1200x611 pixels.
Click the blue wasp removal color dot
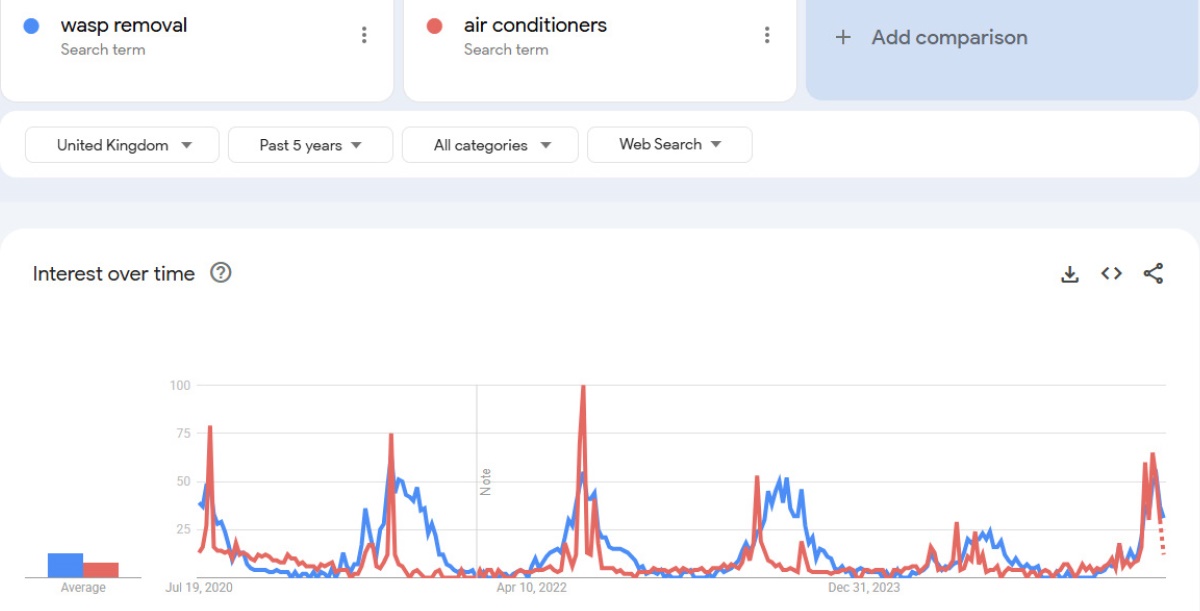pyautogui.click(x=31, y=26)
